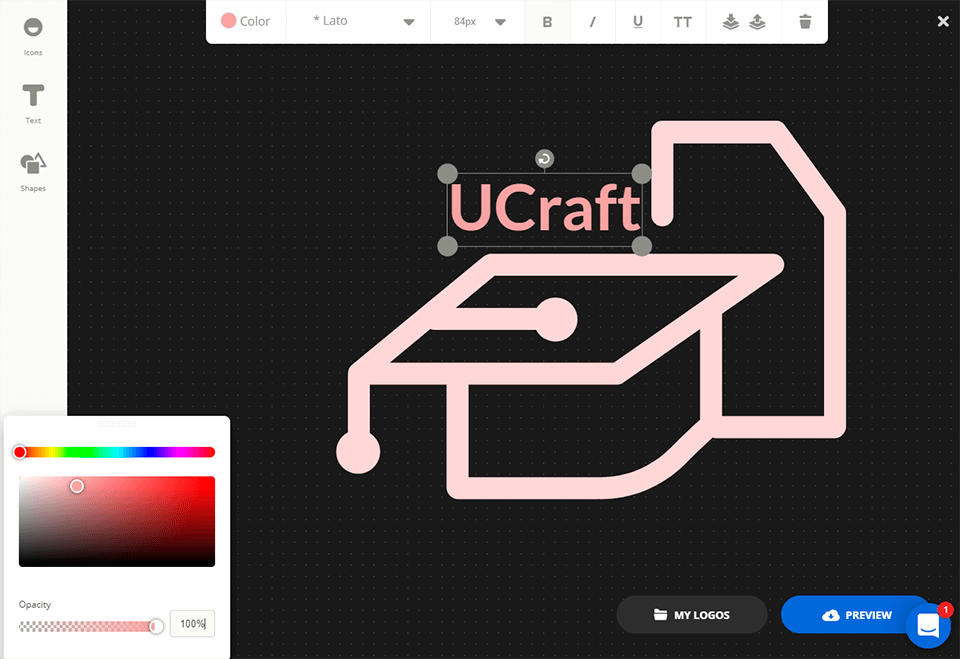This screenshot has width=960, height=659.
Task: Click the opacity percentage input field
Action: click(191, 623)
